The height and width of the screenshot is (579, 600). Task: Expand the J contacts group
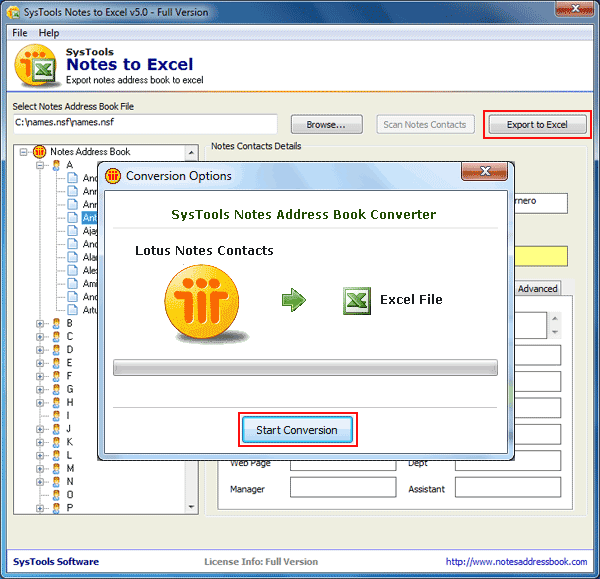tap(40, 429)
